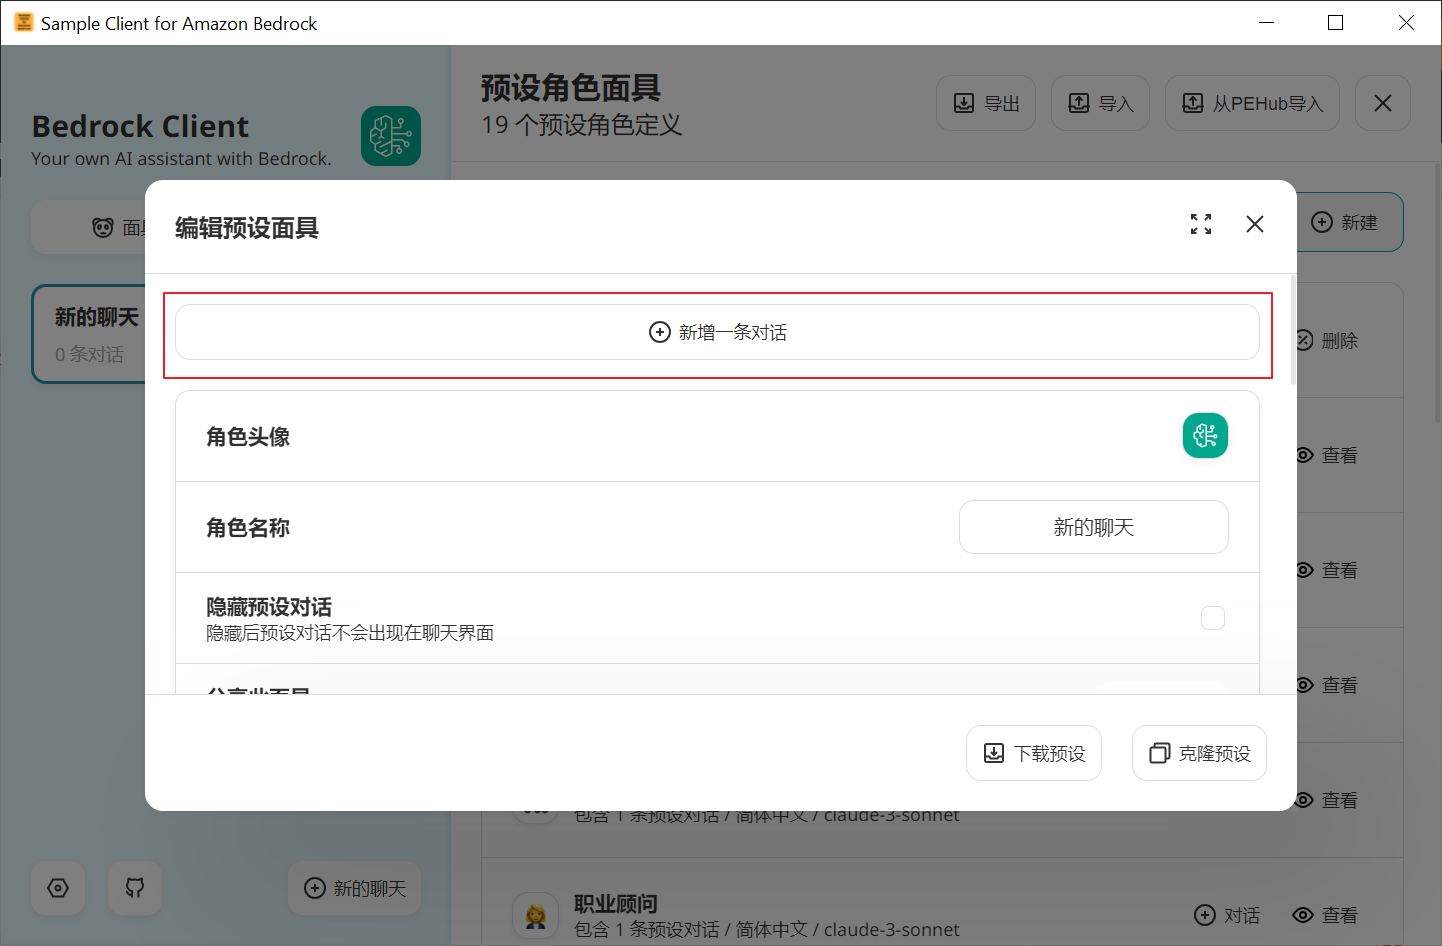This screenshot has width=1442, height=946.
Task: Toggle the 隐藏预设对话 checkbox
Action: tap(1212, 618)
